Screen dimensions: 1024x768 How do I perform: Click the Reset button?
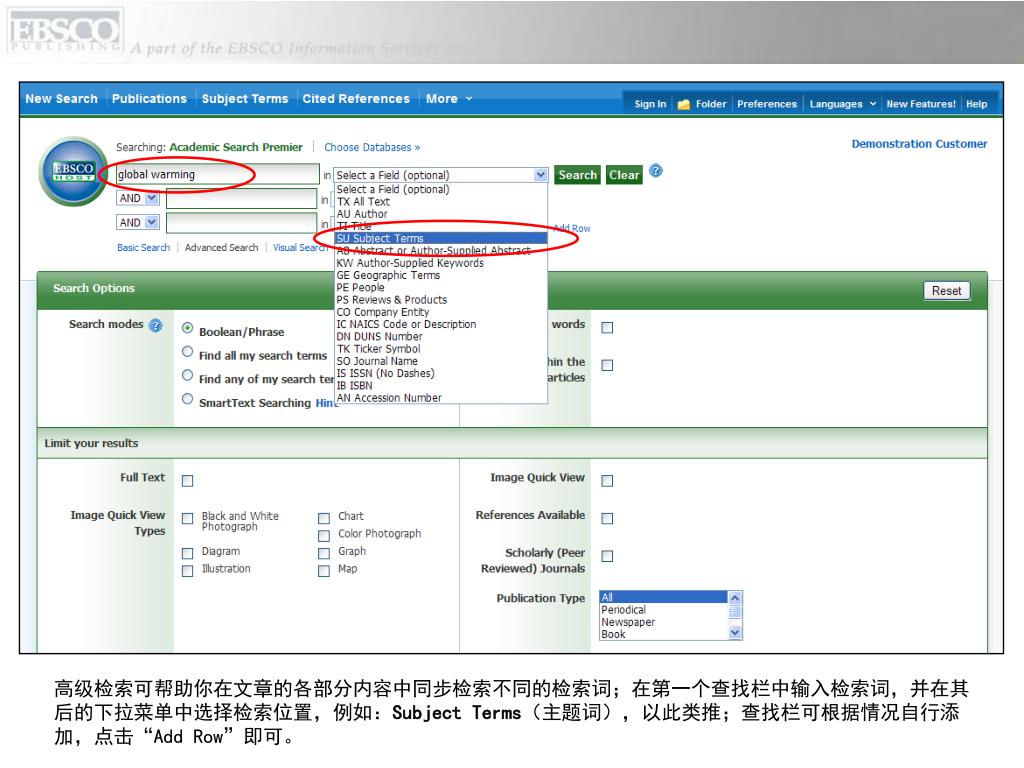pos(946,291)
